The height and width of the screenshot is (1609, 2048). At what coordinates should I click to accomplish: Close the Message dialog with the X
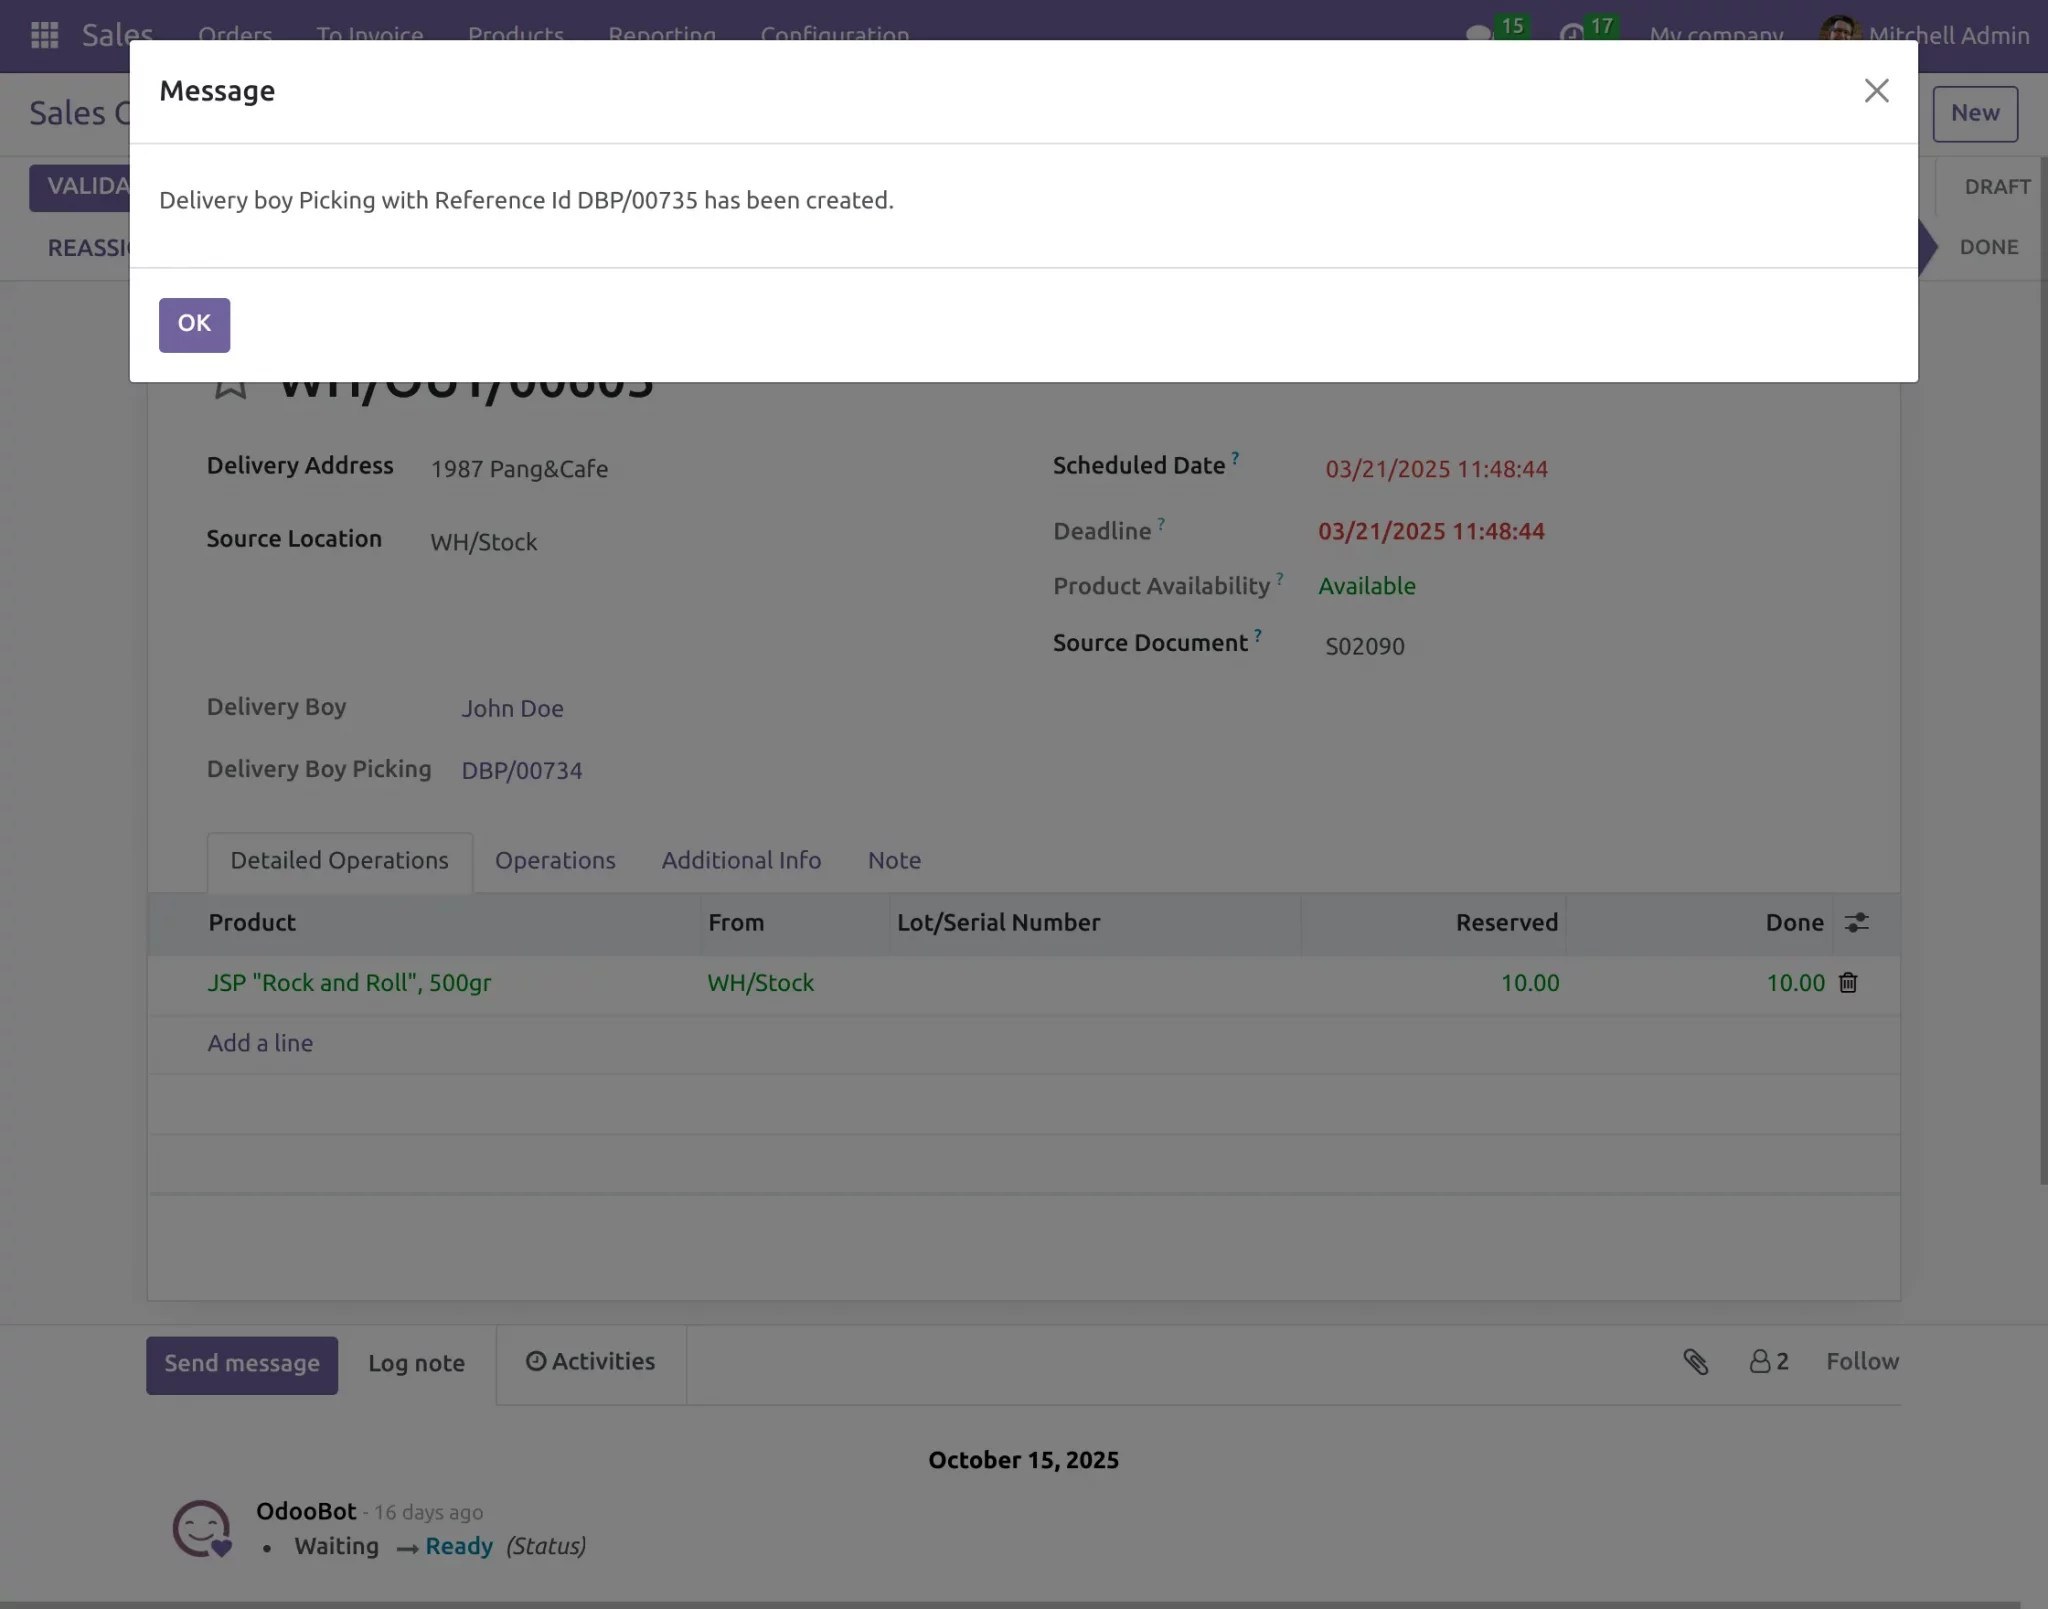(1876, 91)
